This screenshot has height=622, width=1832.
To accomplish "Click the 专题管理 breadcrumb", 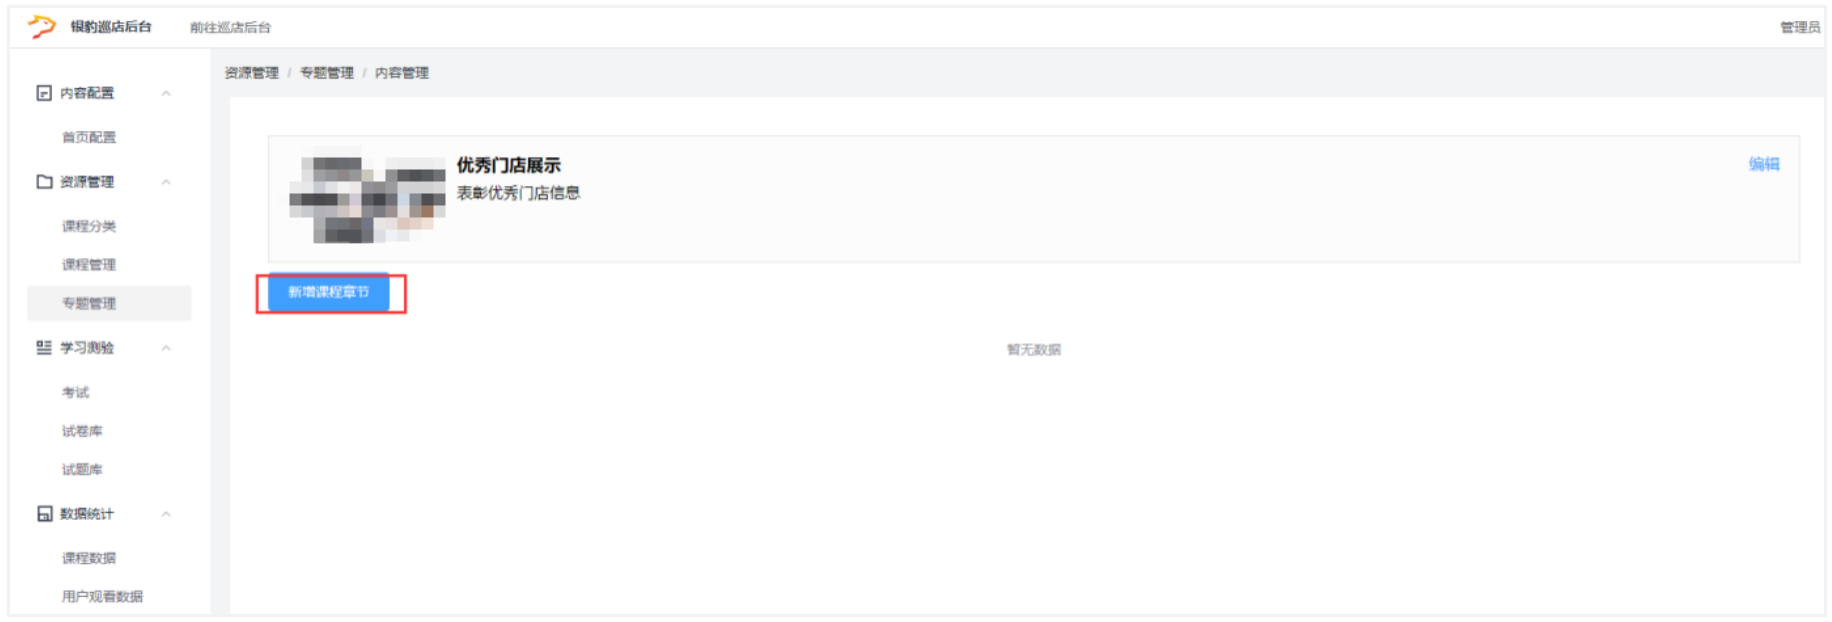I will [x=327, y=73].
